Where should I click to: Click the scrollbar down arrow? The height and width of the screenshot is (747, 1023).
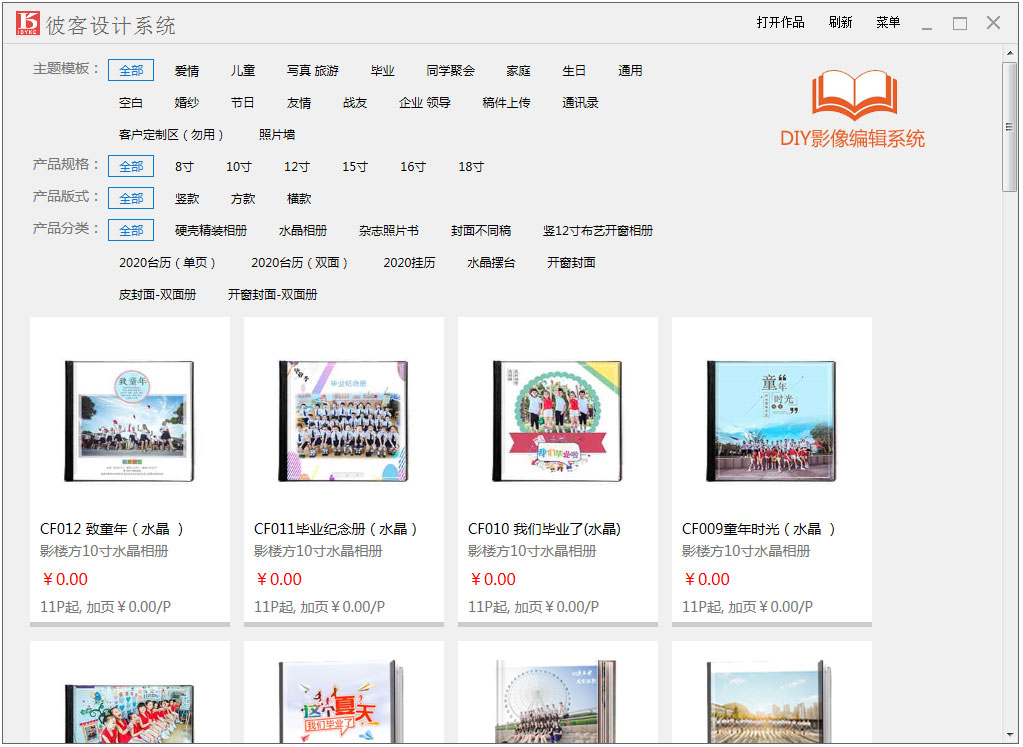tap(1009, 735)
